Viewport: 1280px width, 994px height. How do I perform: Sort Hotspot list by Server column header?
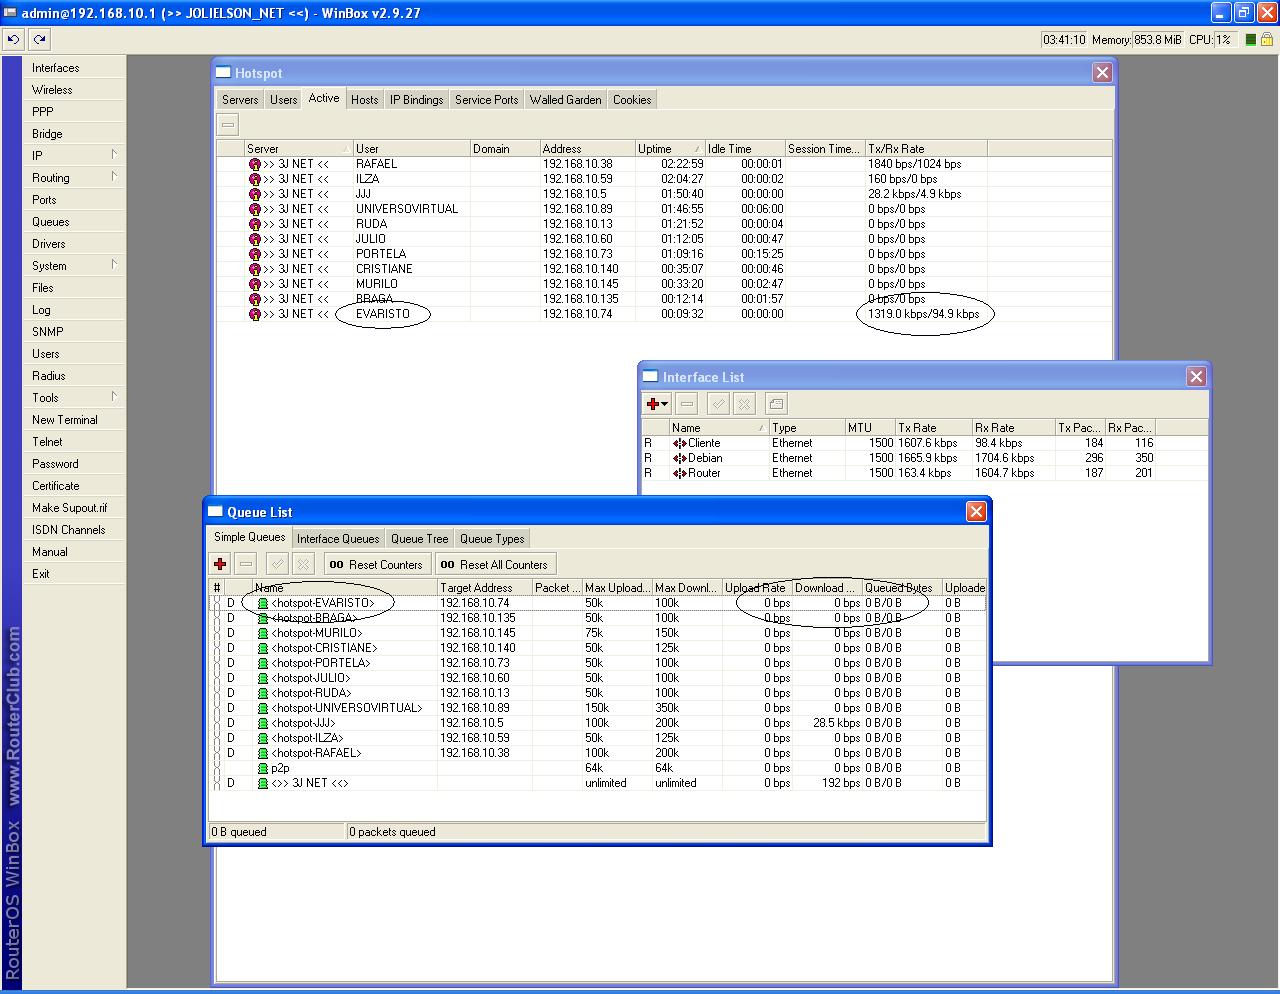pos(298,149)
